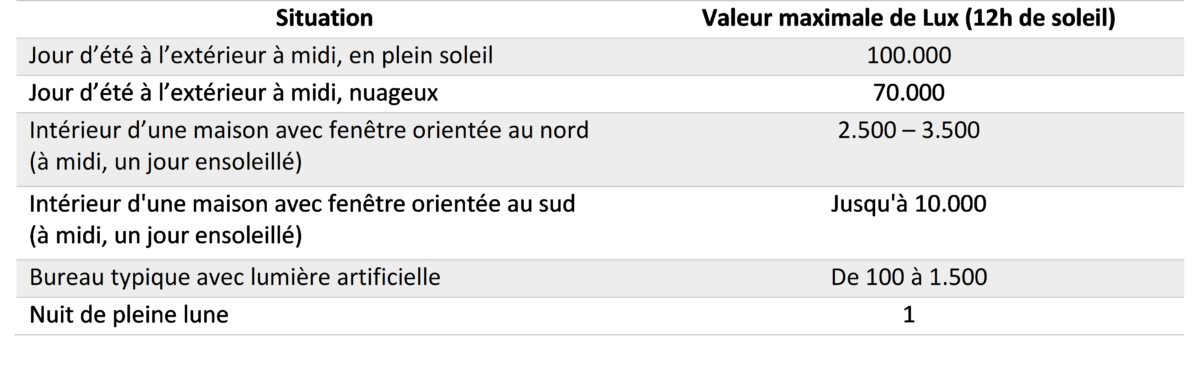Select the row "Jour d'été à midi, en plein soleil"

[x=600, y=56]
